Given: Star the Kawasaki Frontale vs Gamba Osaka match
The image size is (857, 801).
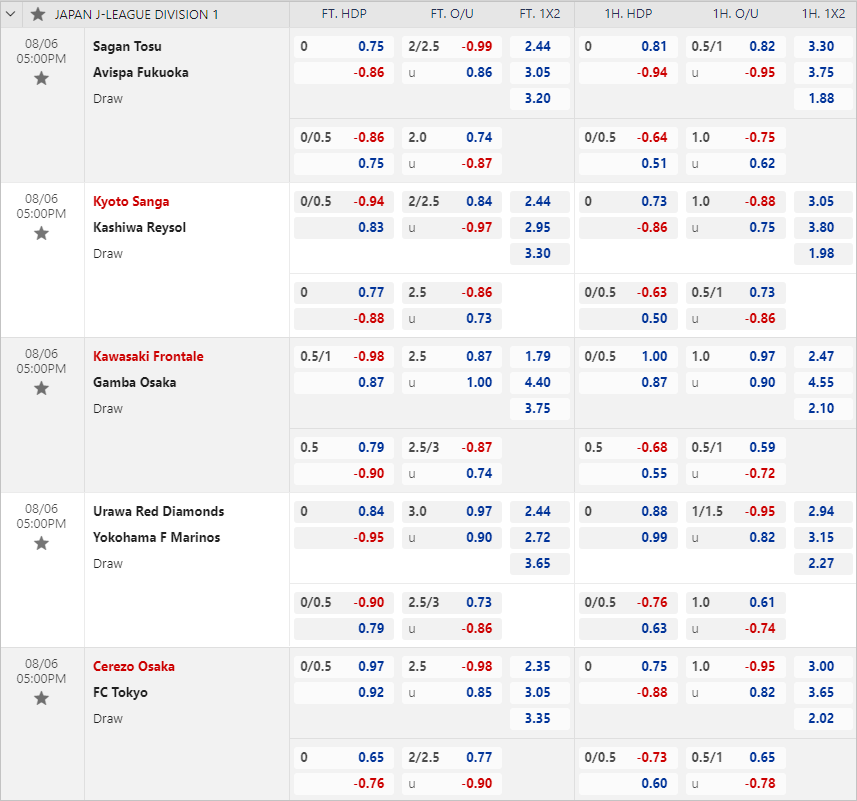Looking at the screenshot, I should [42, 388].
